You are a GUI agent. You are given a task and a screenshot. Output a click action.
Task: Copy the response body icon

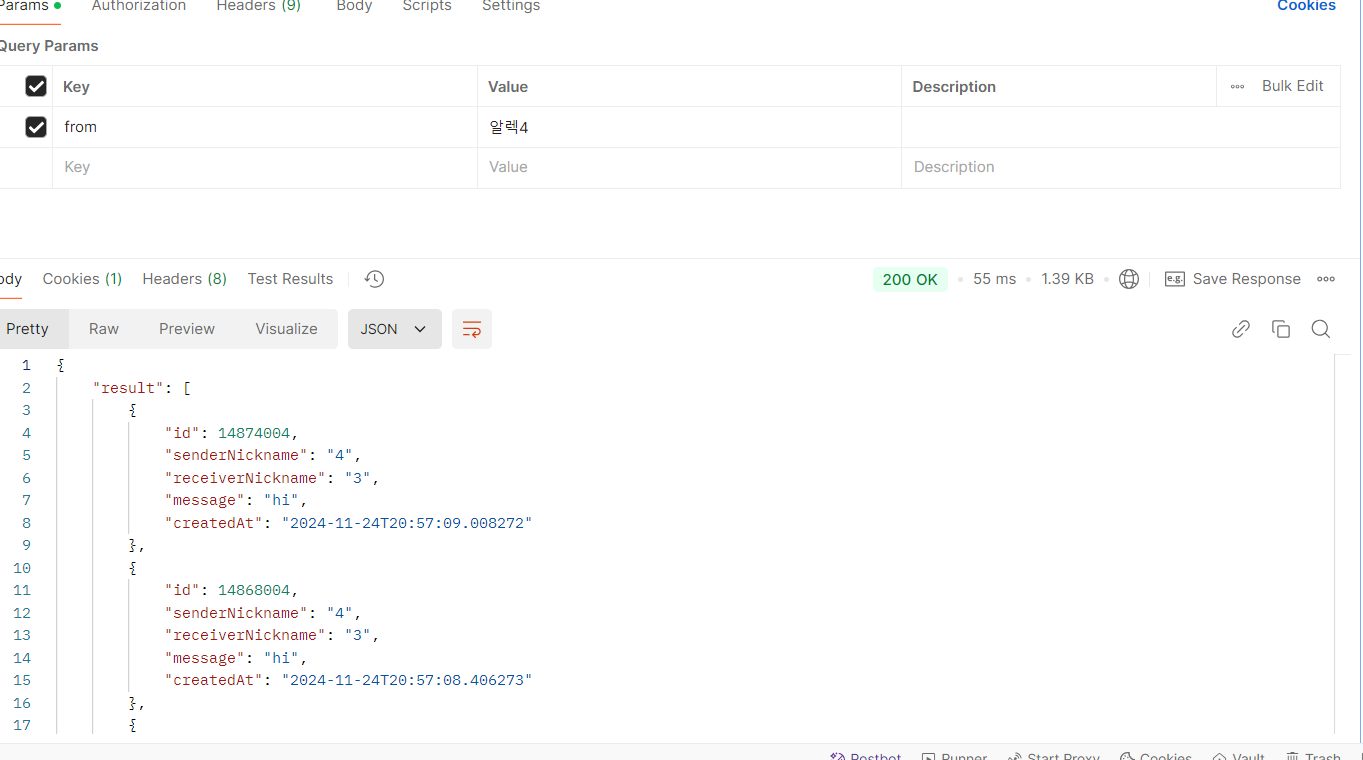[1281, 329]
